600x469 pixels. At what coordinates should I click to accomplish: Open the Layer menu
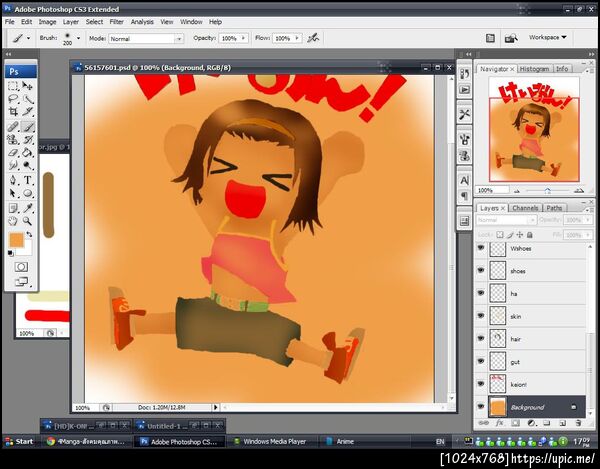(71, 22)
